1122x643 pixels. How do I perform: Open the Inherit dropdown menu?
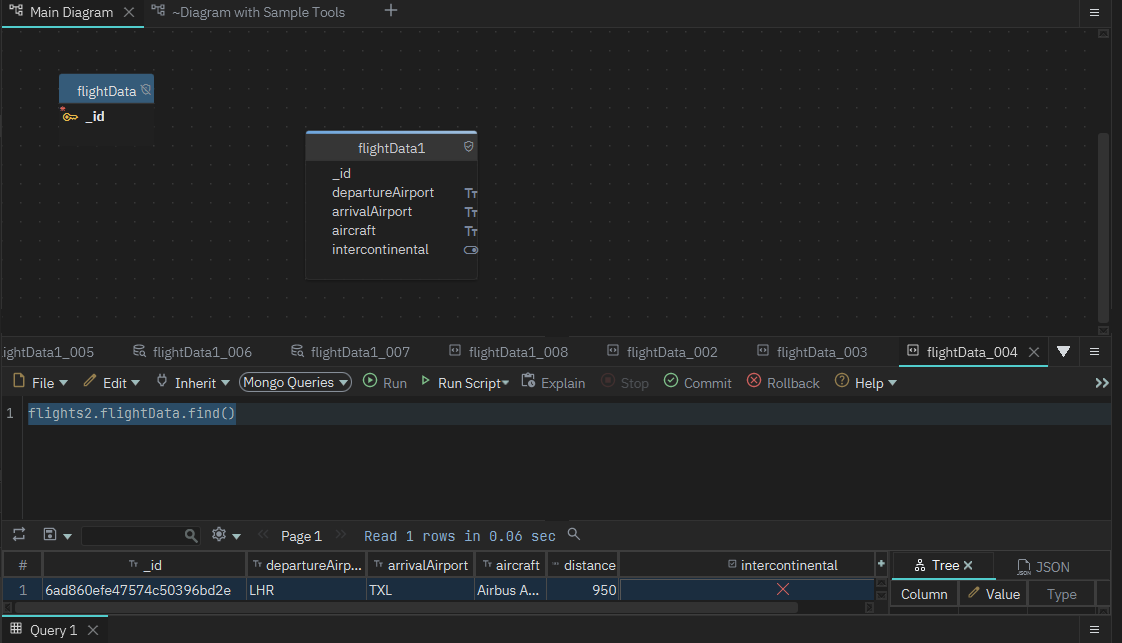[x=193, y=383]
